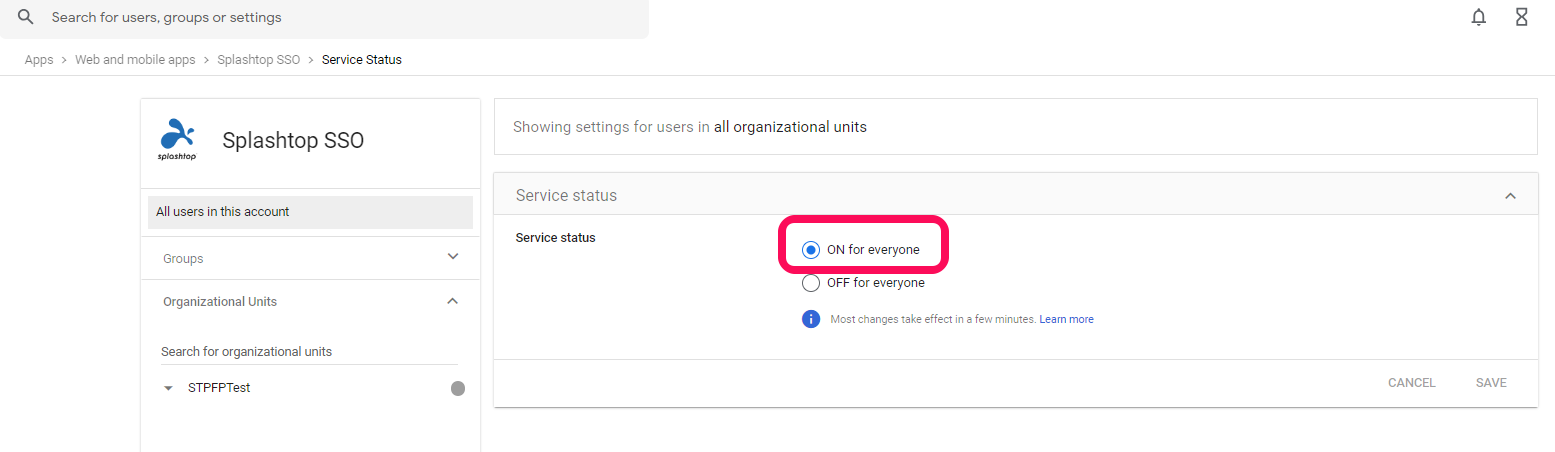Viewport: 1555px width, 452px height.
Task: Navigate to Splashtop SSO breadcrumb
Action: [x=259, y=60]
